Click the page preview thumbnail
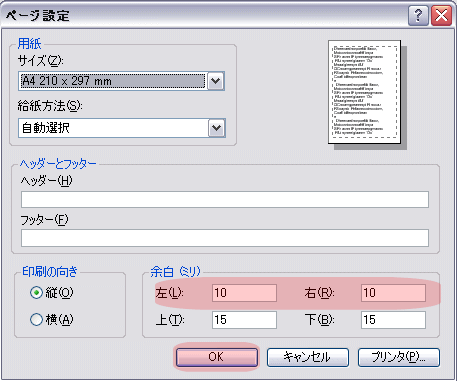Viewport: 457px width, 381px height. point(365,92)
